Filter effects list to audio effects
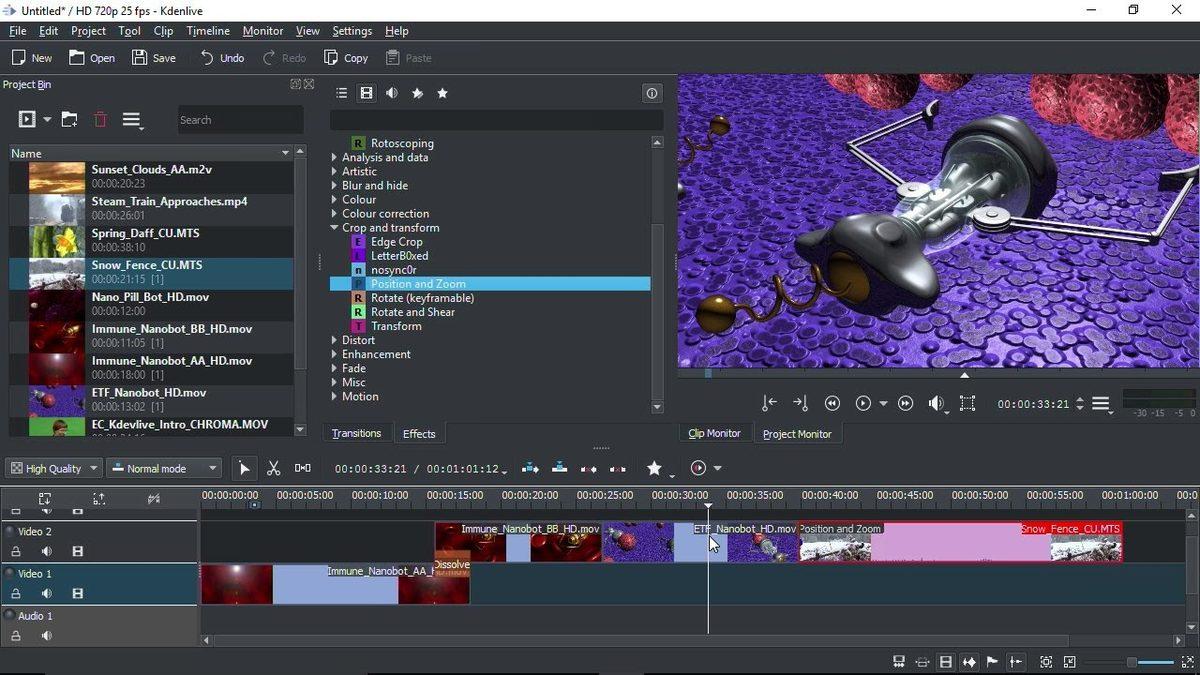Screen dimensions: 1200x675 coord(393,93)
